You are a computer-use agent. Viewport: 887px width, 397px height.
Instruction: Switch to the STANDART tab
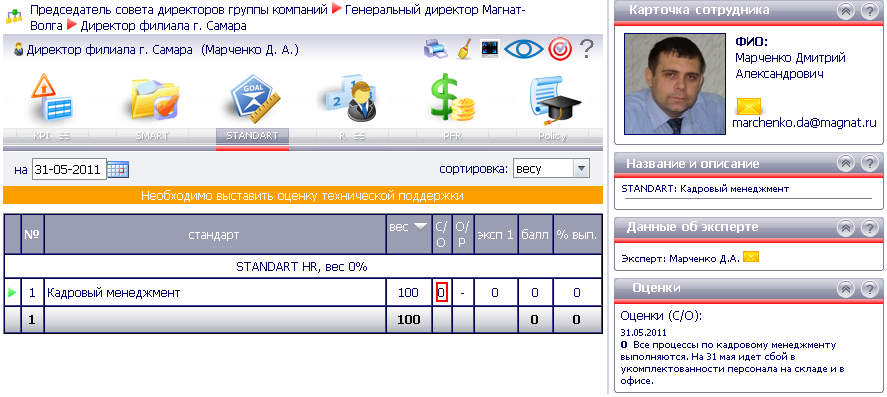pos(252,136)
